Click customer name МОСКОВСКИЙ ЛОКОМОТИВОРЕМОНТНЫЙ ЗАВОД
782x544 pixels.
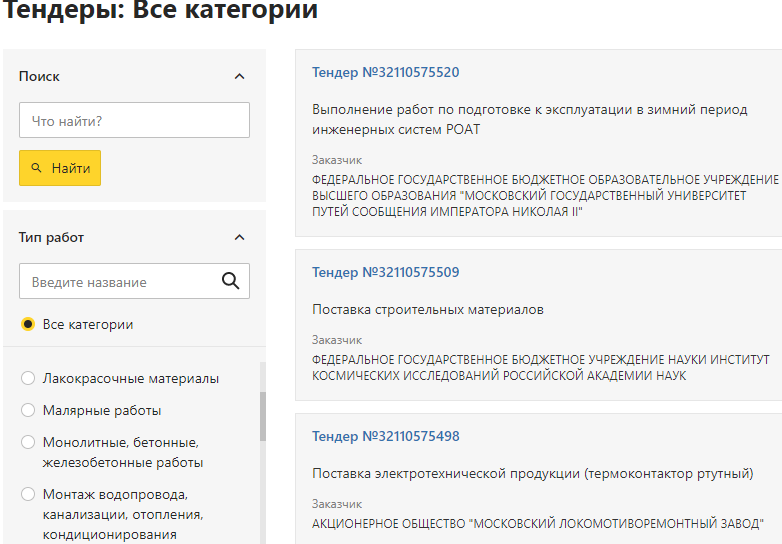538,524
